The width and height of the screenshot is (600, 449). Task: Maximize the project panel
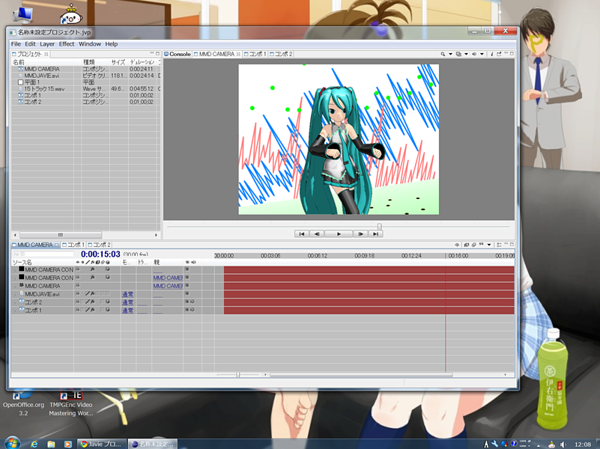pos(158,54)
